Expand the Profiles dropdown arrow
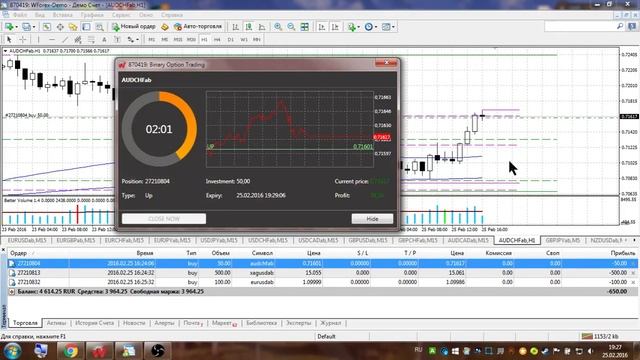 click(x=34, y=27)
